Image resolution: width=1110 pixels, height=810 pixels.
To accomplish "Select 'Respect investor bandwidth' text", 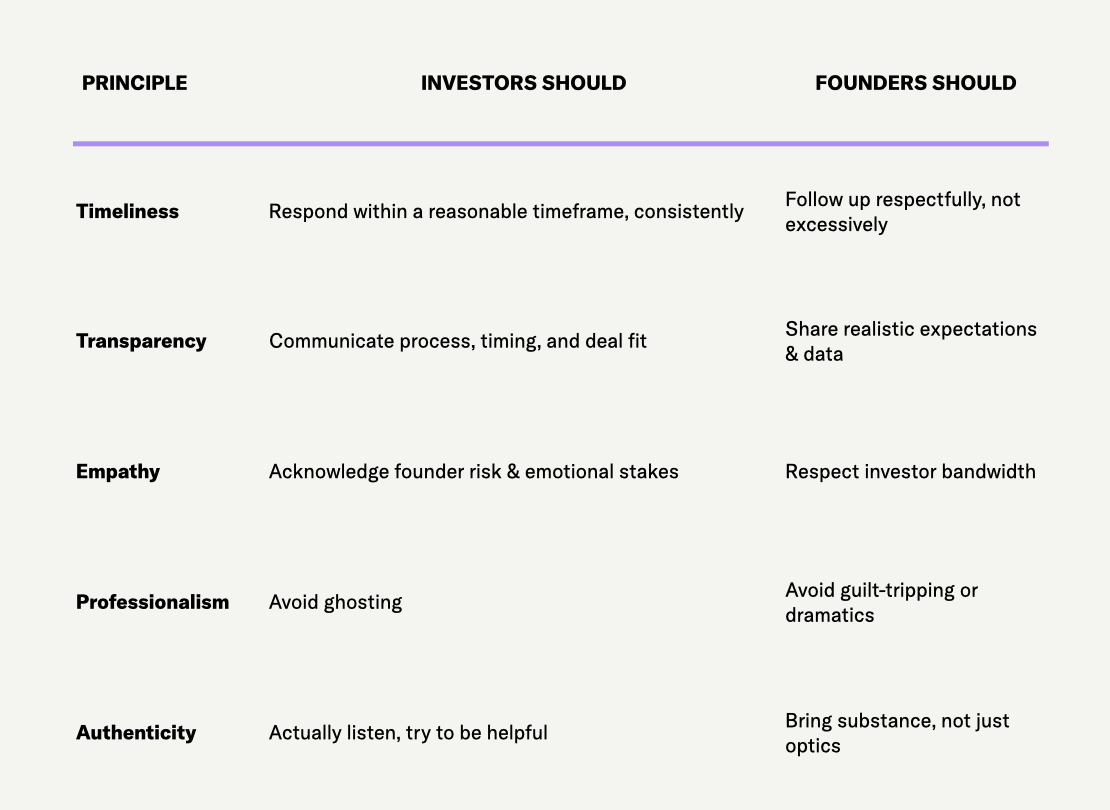I will 910,471.
